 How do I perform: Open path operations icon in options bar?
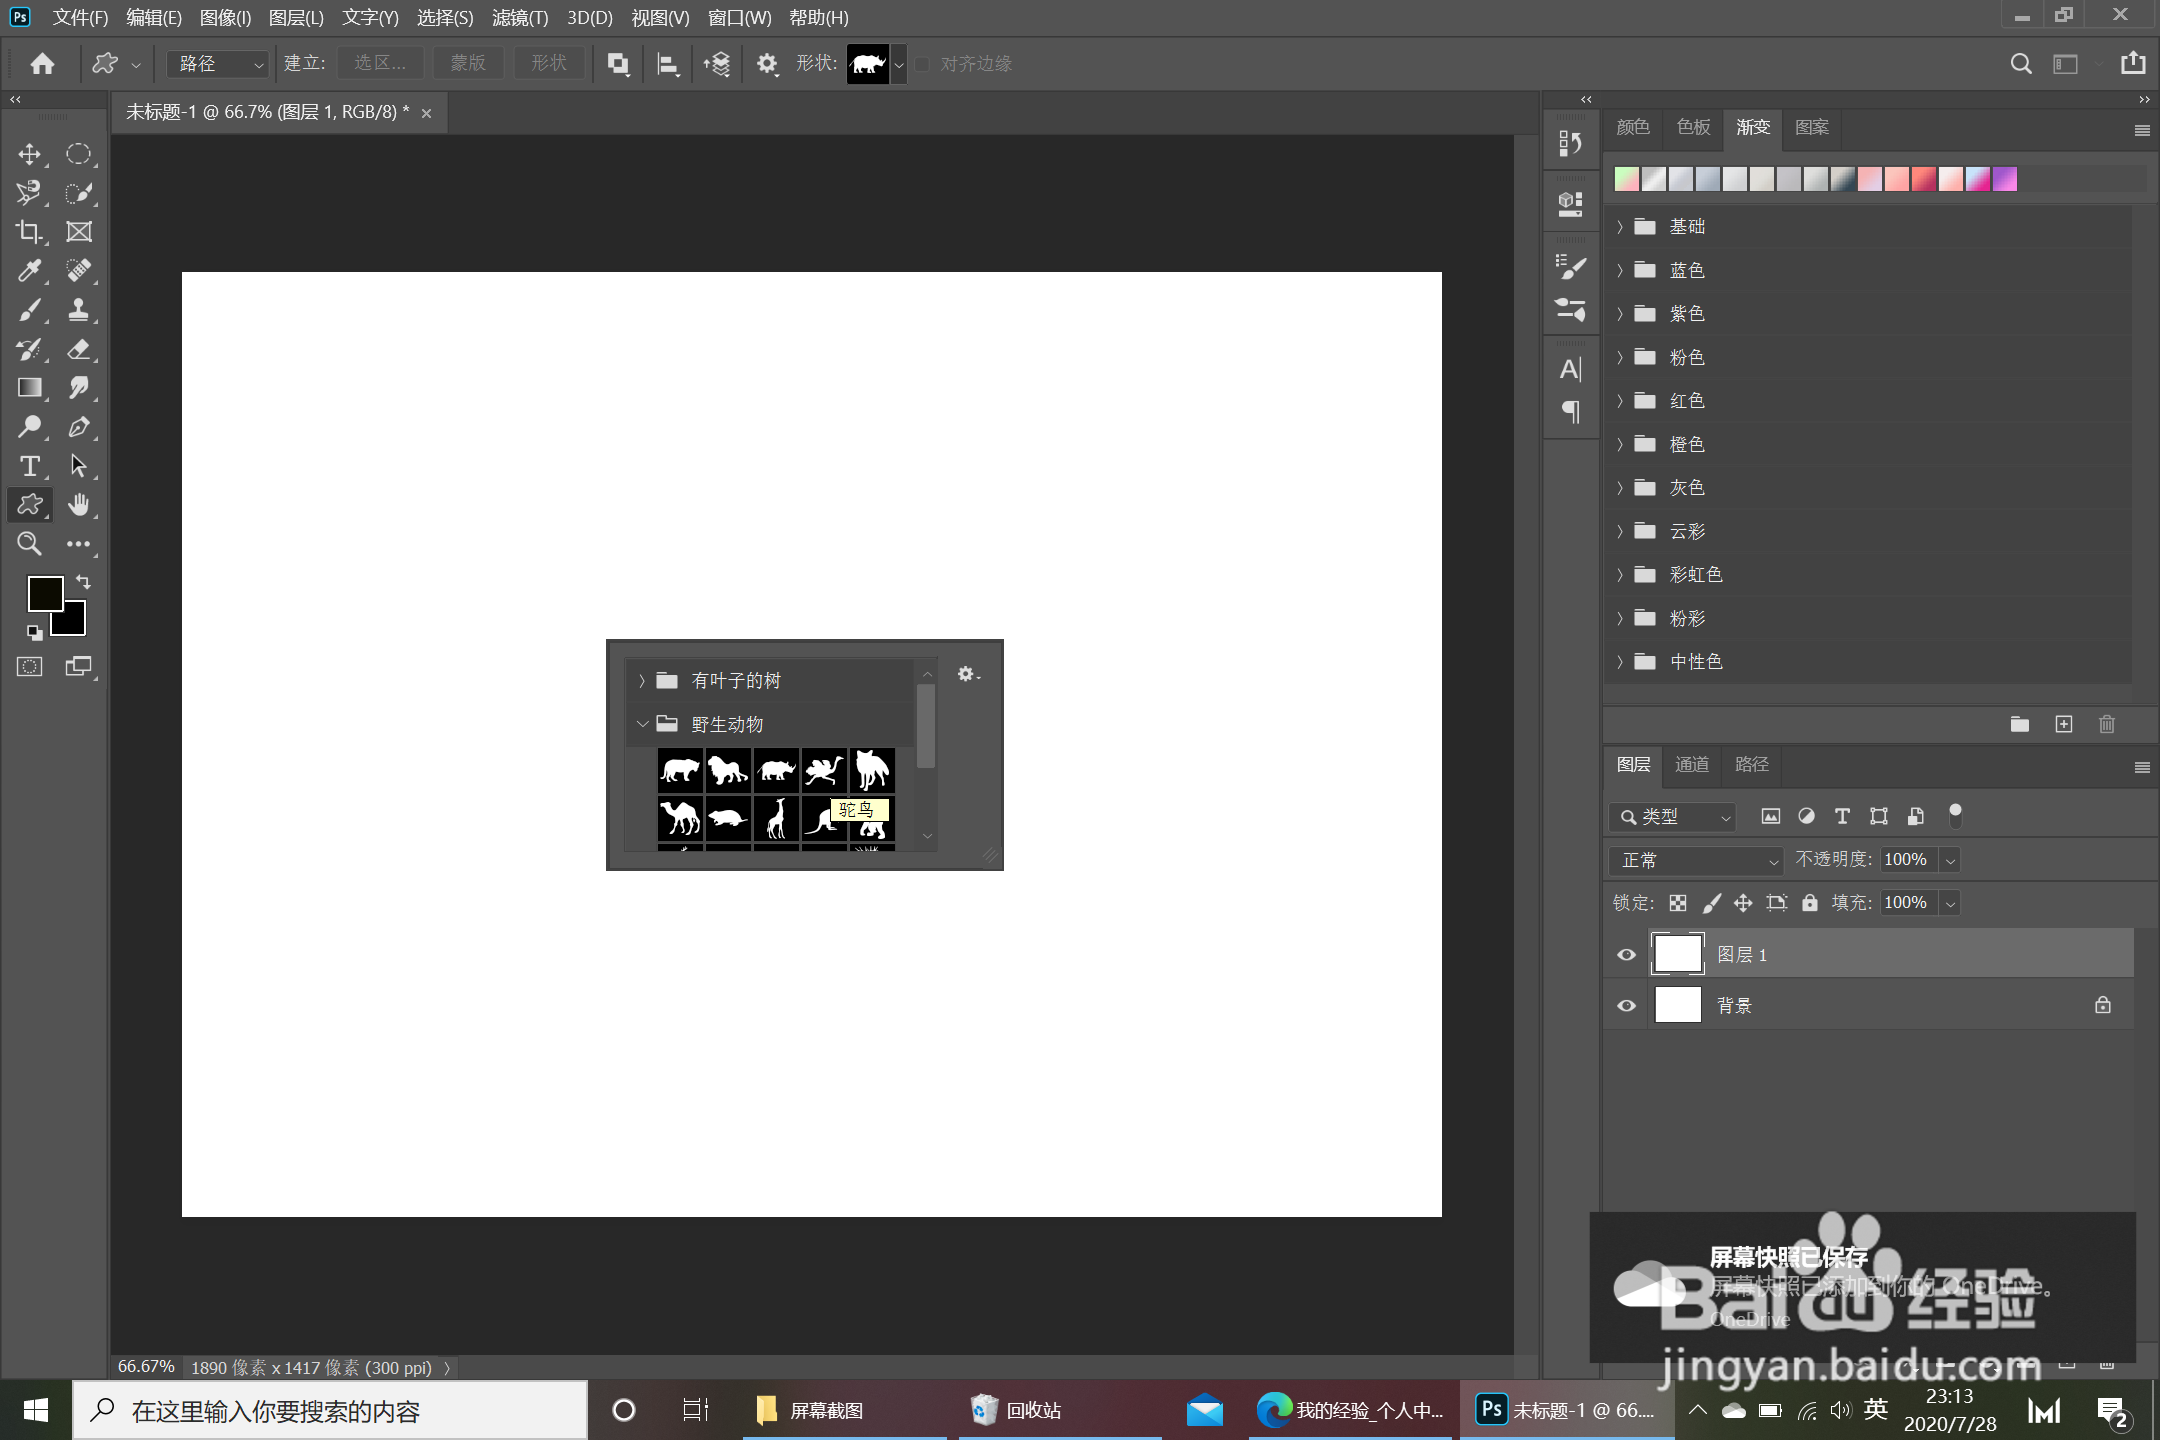coord(618,64)
